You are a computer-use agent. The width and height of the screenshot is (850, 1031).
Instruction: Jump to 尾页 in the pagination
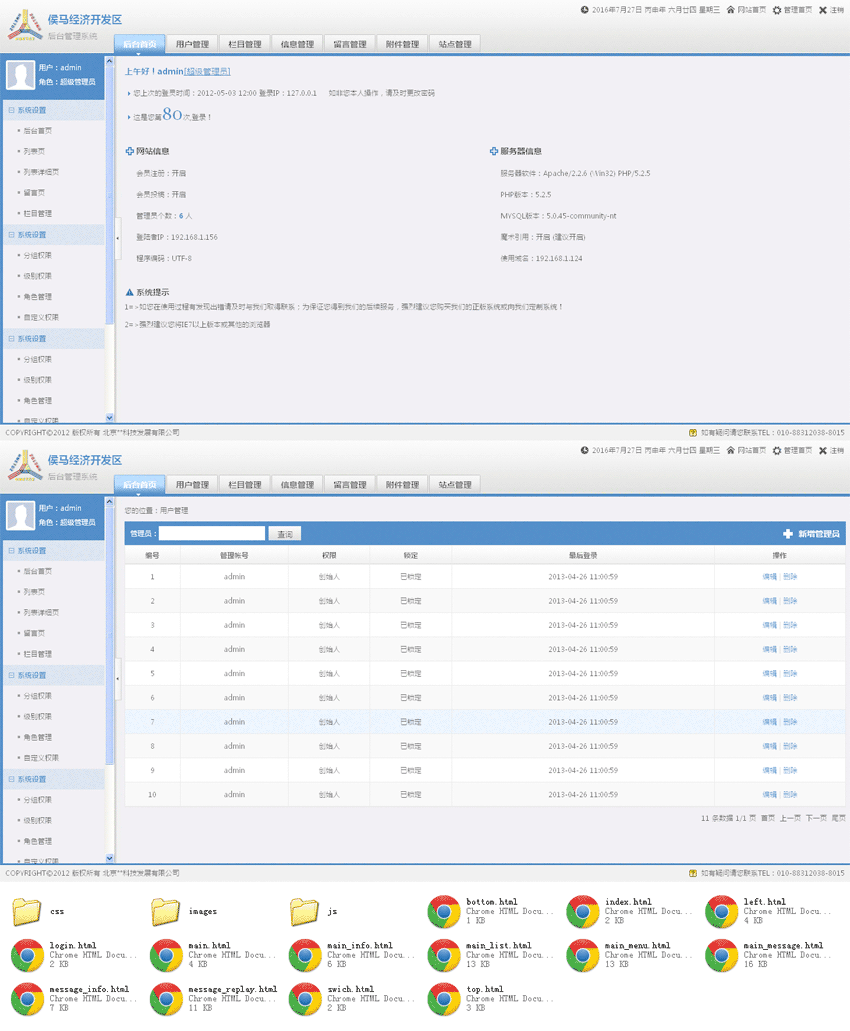point(838,818)
